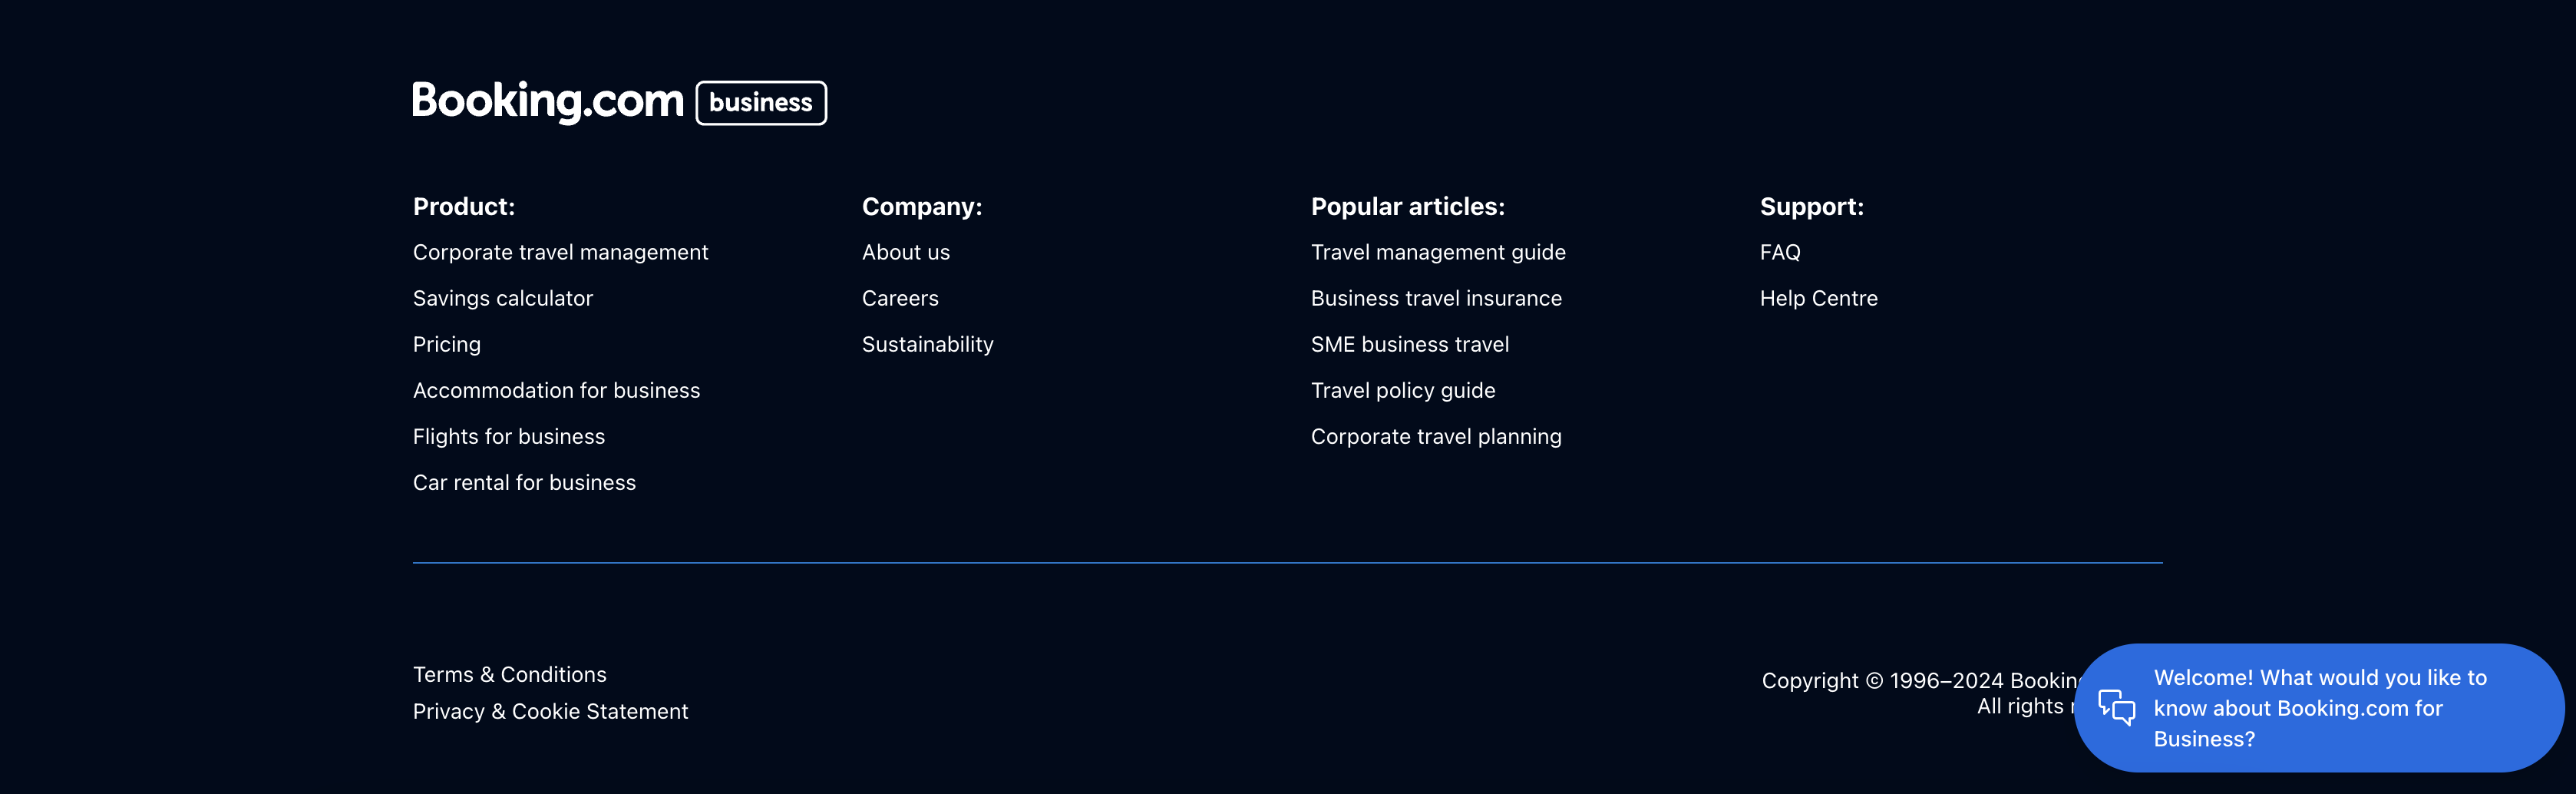
Task: Open the Travel management guide article
Action: point(1438,252)
